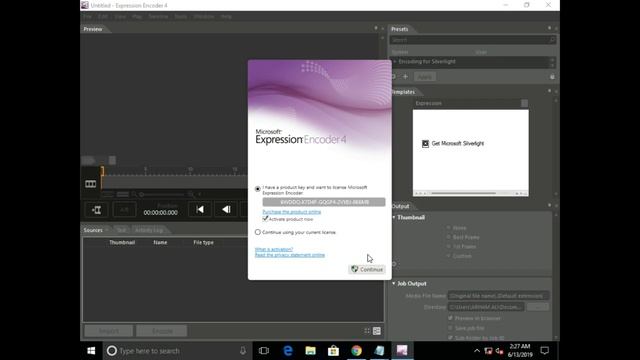The height and width of the screenshot is (360, 640).
Task: Select the 1st Frame thumbnail option
Action: click(449, 247)
